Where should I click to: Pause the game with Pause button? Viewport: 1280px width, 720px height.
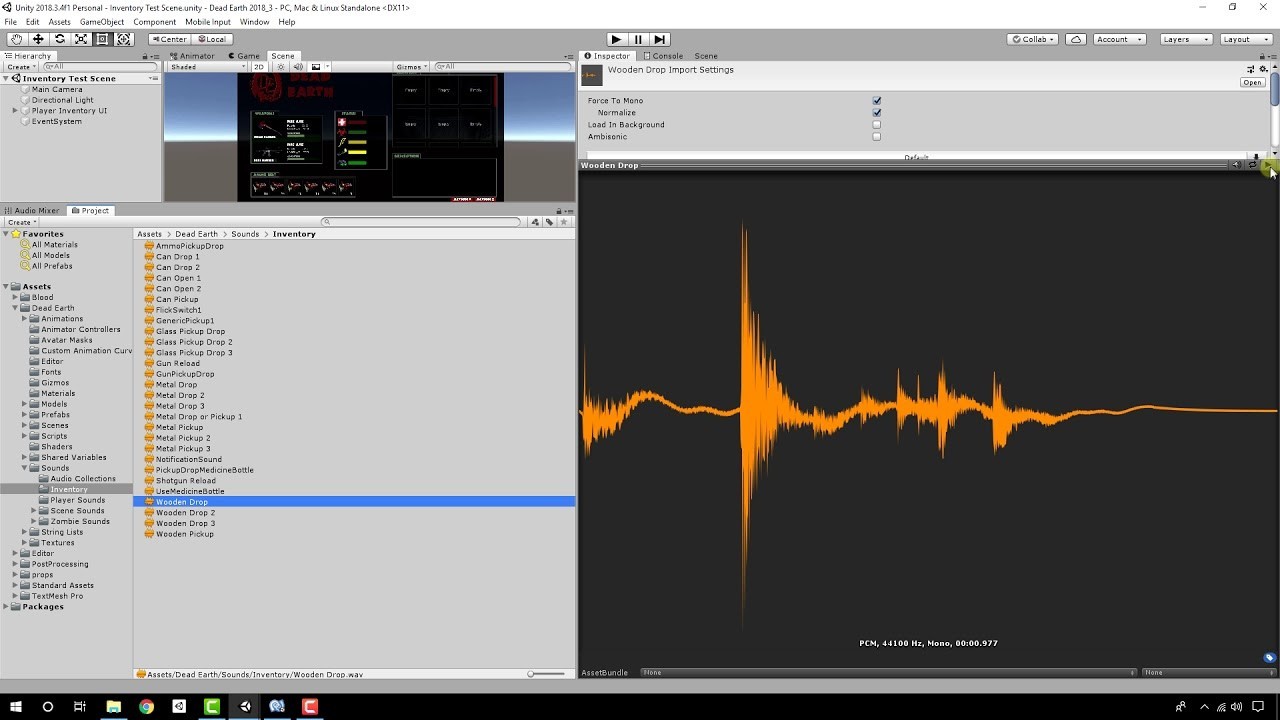638,39
